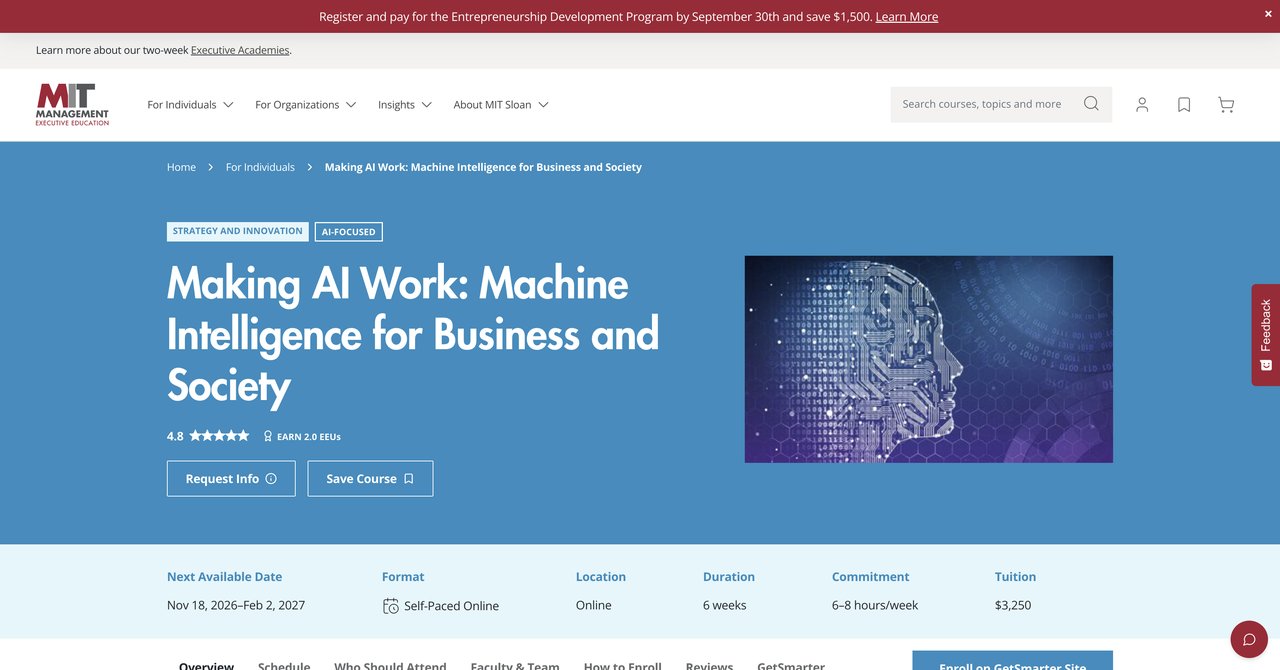
Task: Switch to the Faculty & Team tab
Action: pyautogui.click(x=515, y=666)
